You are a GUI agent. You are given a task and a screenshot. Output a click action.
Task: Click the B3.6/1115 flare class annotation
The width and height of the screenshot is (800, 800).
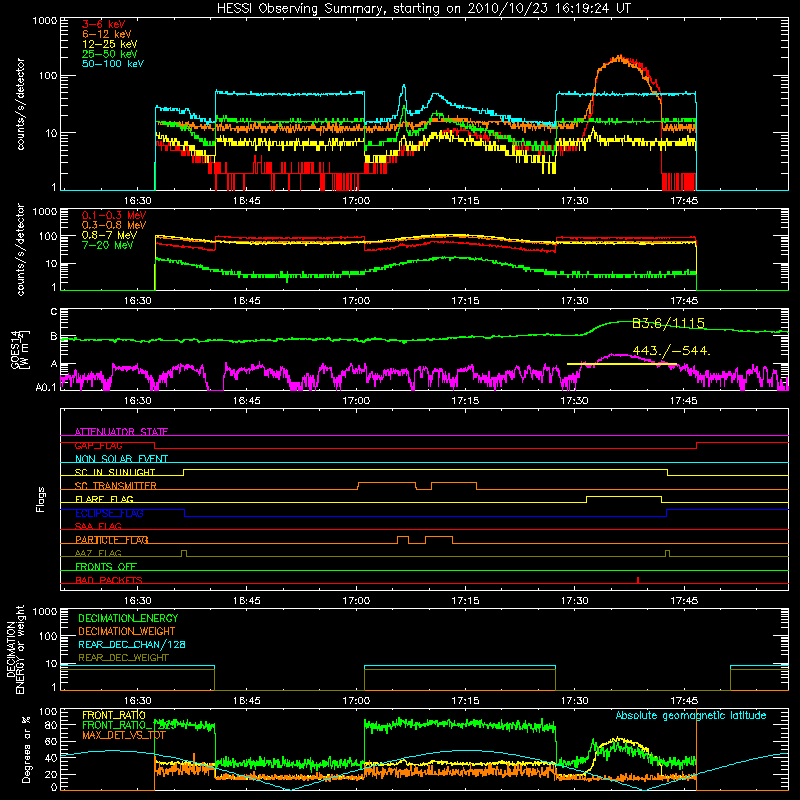point(668,323)
